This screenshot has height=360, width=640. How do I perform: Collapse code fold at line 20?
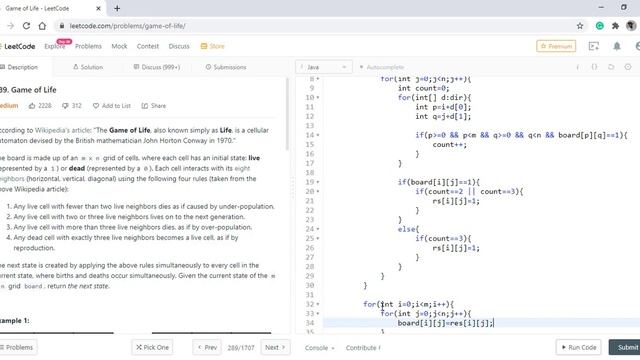[318, 191]
